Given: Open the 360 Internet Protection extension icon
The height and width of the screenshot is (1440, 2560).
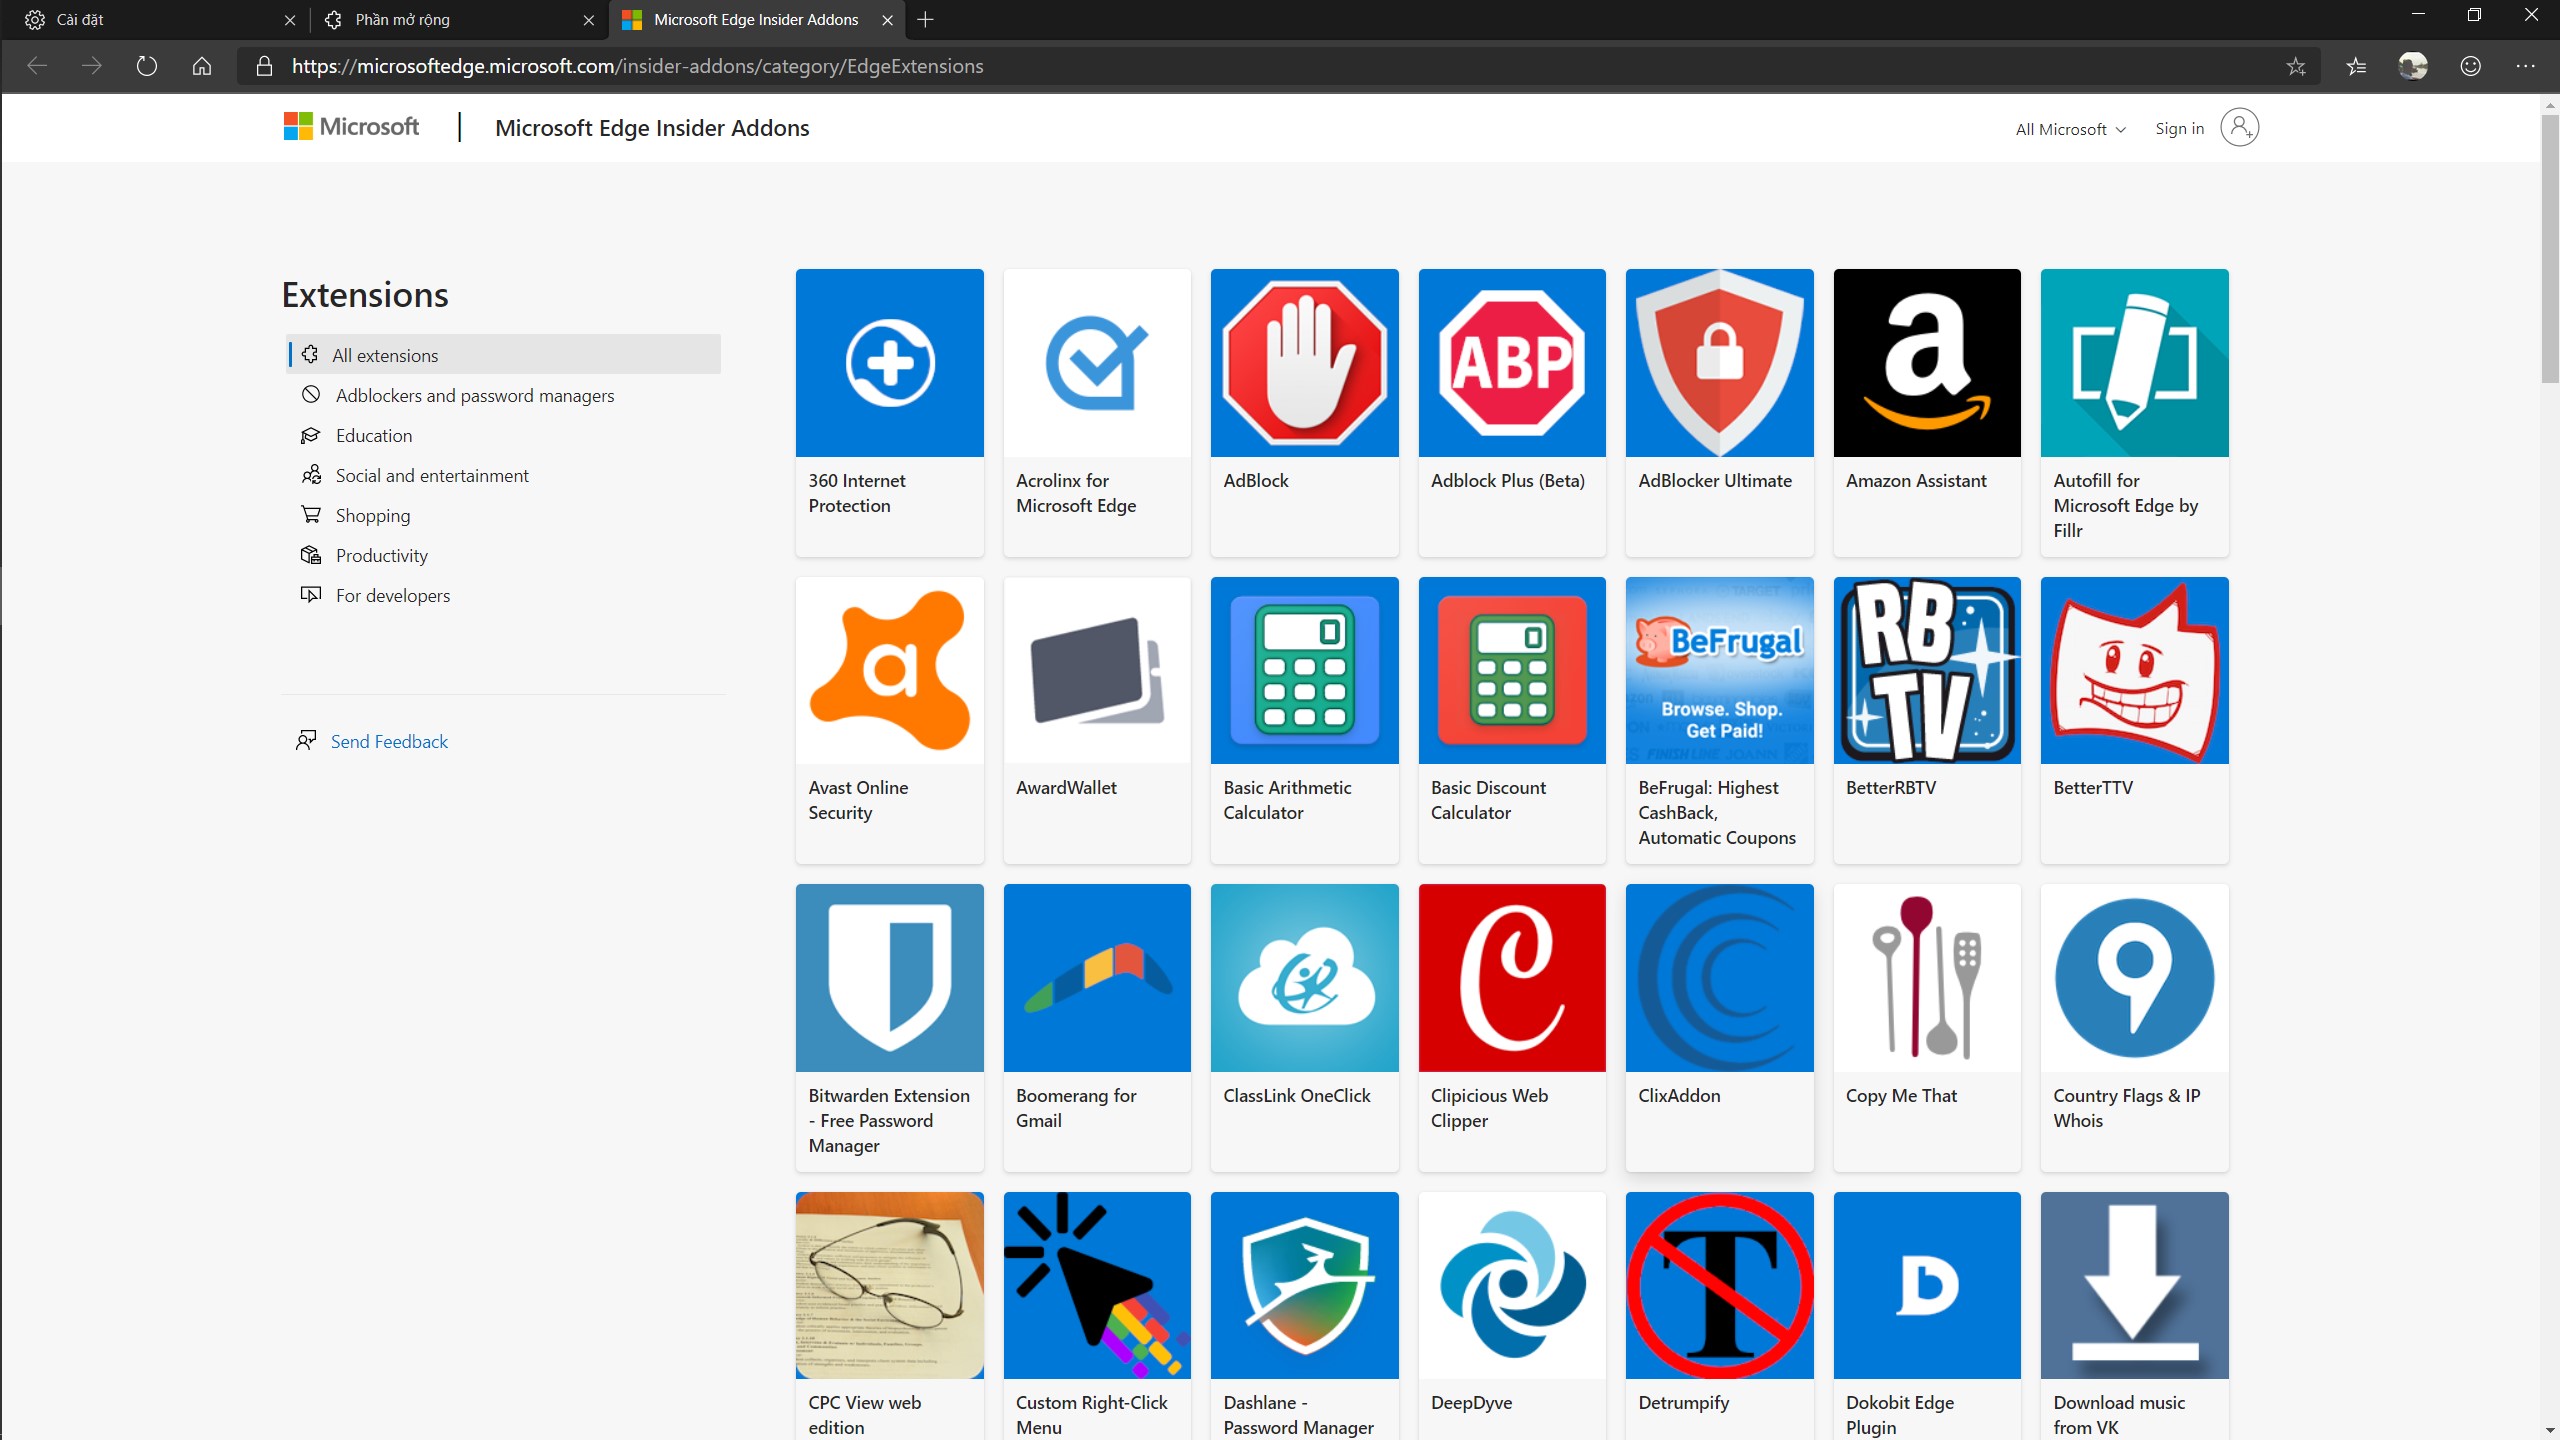Looking at the screenshot, I should [889, 362].
